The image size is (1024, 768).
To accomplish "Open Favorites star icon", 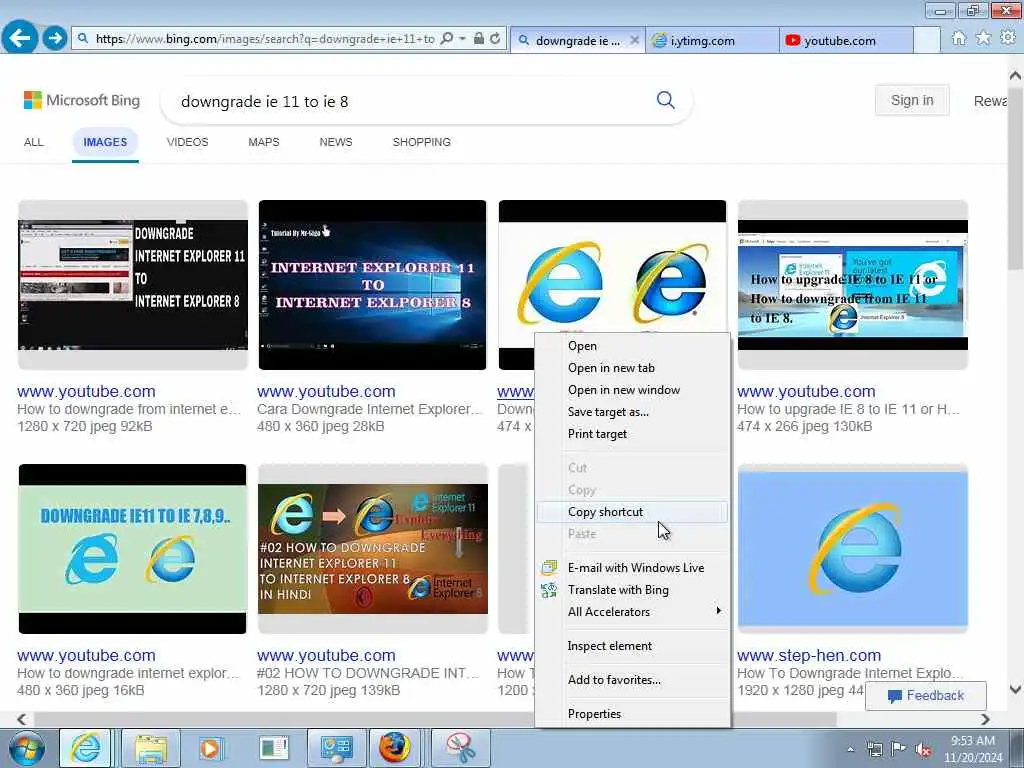I will coord(983,39).
